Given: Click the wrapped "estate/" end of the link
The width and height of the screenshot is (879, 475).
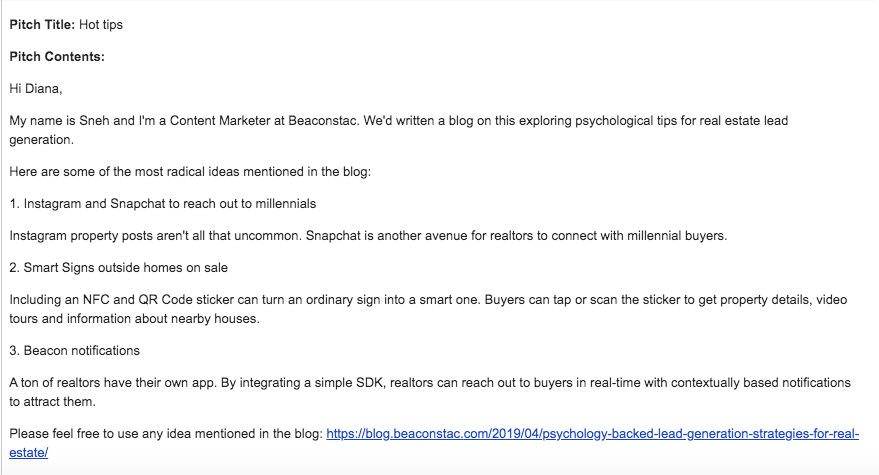Looking at the screenshot, I should pos(29,453).
